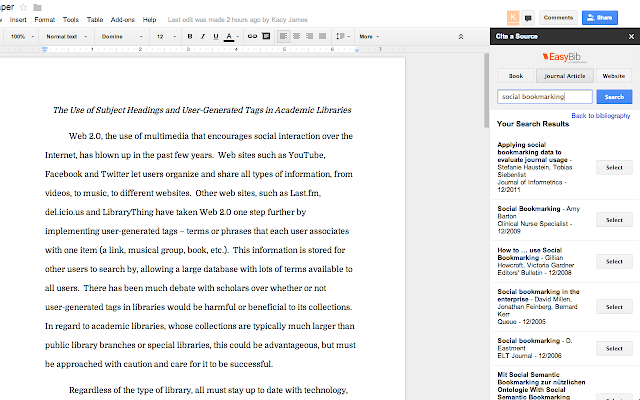
Task: Open the Domine font dropdown
Action: (122, 36)
